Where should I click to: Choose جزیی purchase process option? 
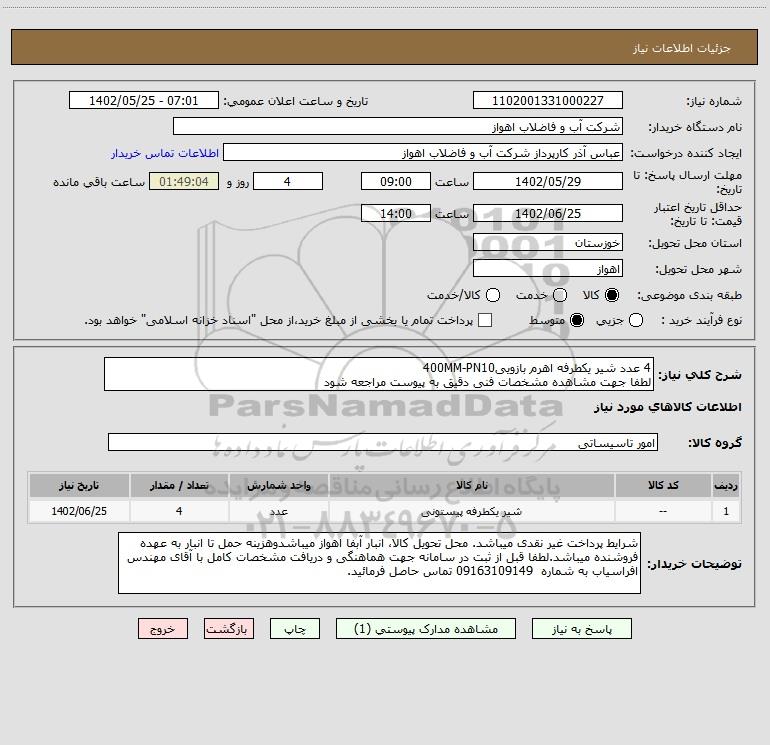[635, 320]
